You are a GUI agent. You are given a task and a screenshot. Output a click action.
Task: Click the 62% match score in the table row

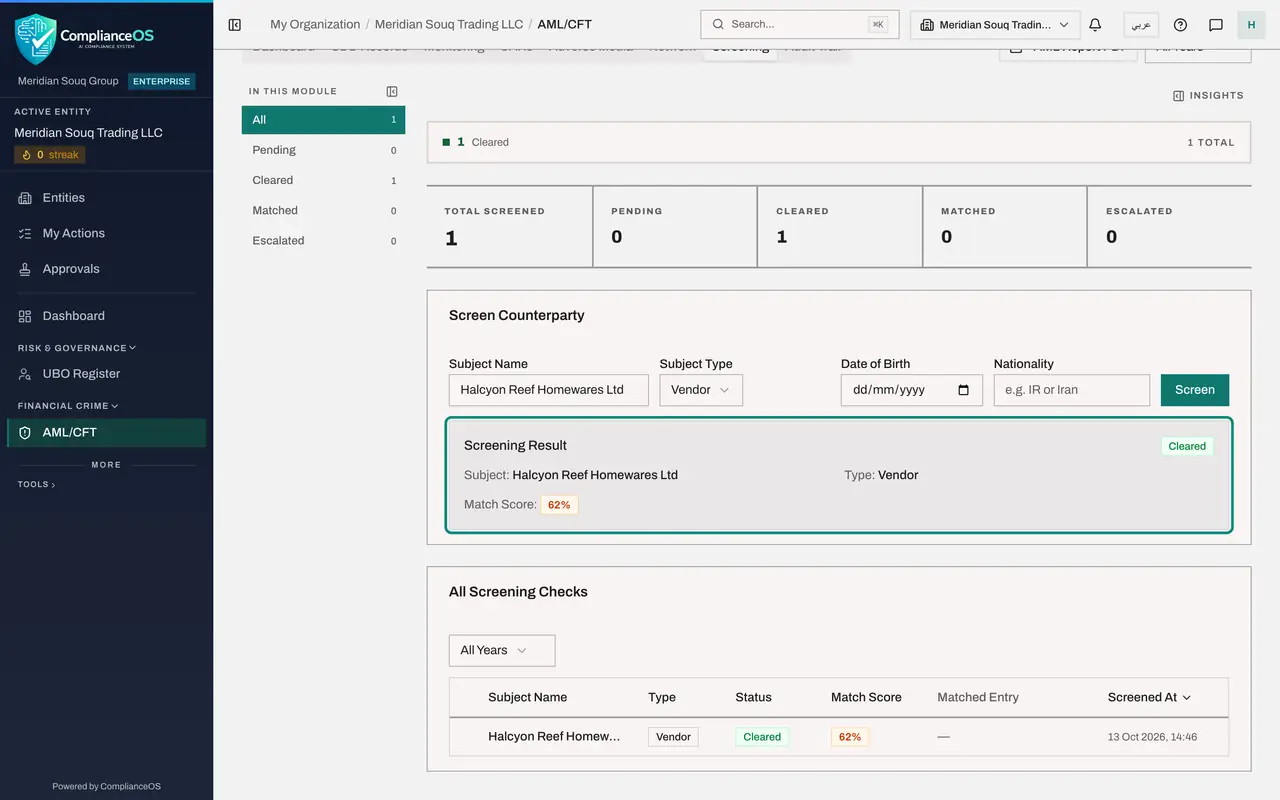pyautogui.click(x=850, y=737)
